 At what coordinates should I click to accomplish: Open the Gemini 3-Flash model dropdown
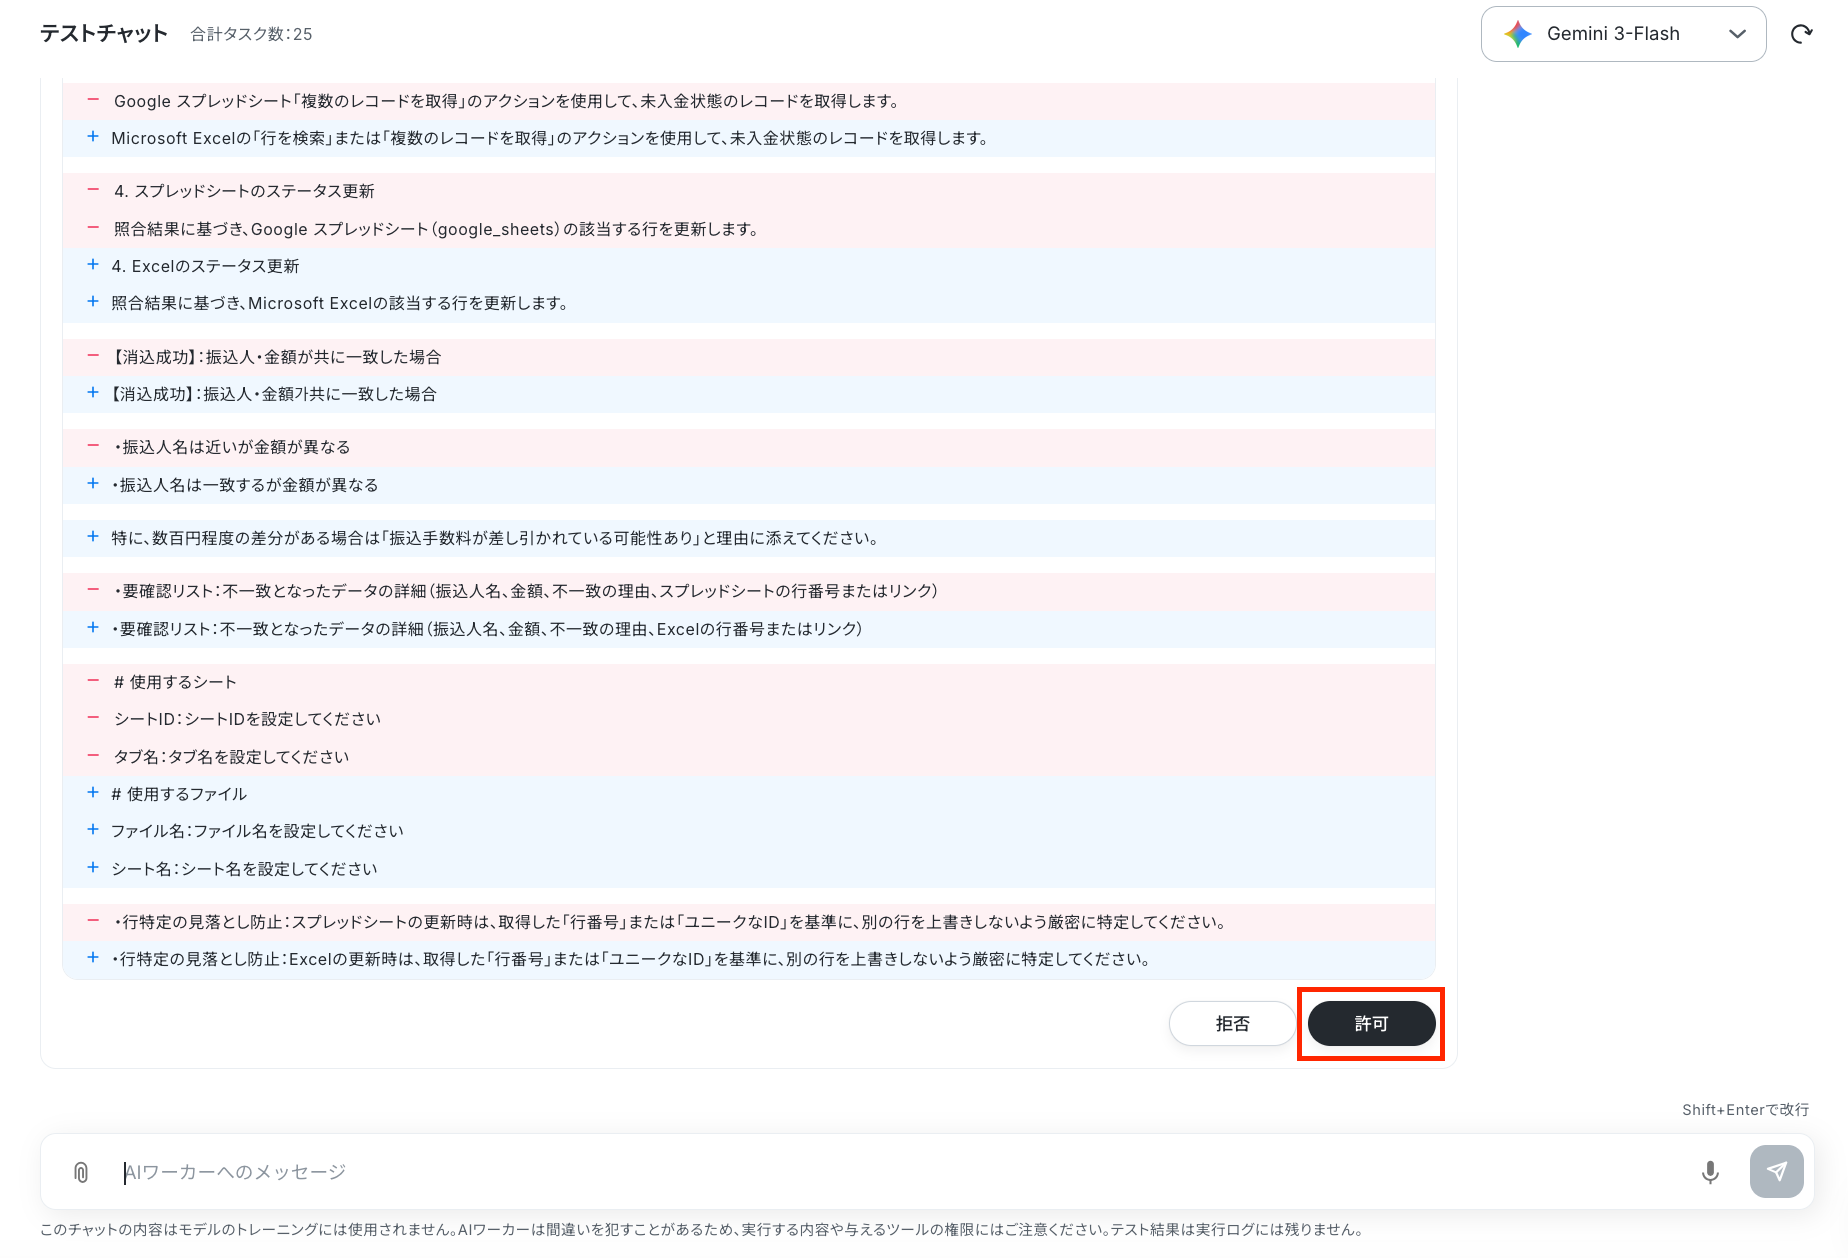click(x=1623, y=34)
